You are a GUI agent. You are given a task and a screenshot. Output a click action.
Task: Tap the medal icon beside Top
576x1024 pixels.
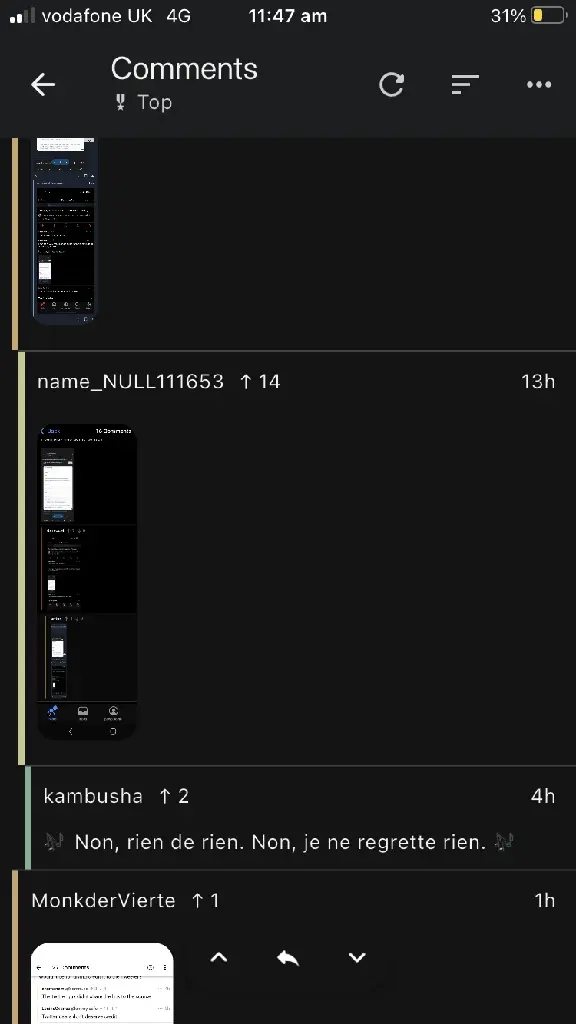pos(121,103)
